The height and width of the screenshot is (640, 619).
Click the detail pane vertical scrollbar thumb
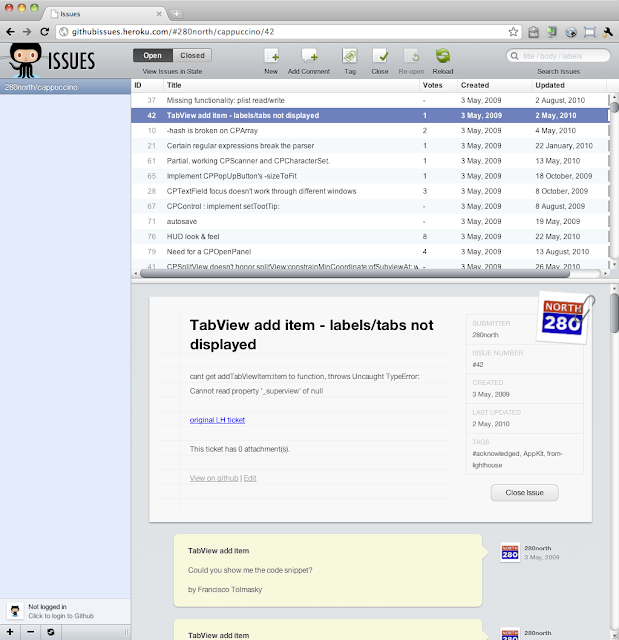click(x=615, y=313)
